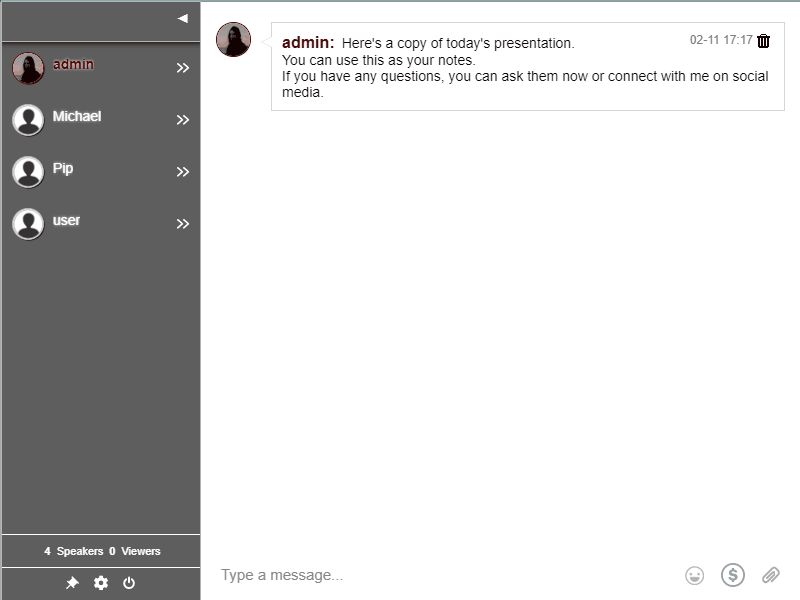
Task: Expand options for Pip
Action: coord(183,172)
